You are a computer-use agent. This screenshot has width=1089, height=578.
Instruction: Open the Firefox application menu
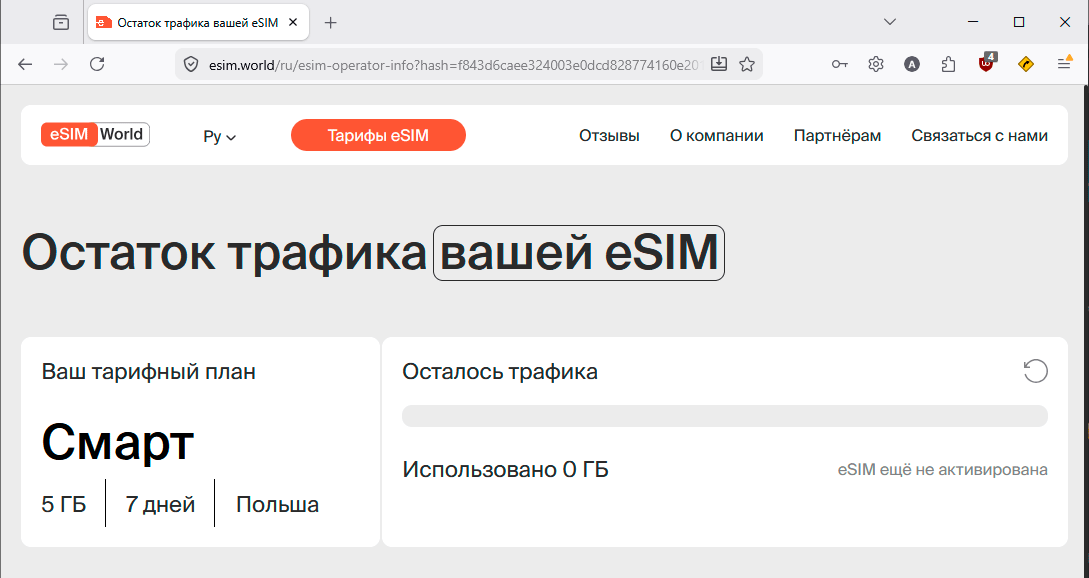tap(1064, 63)
